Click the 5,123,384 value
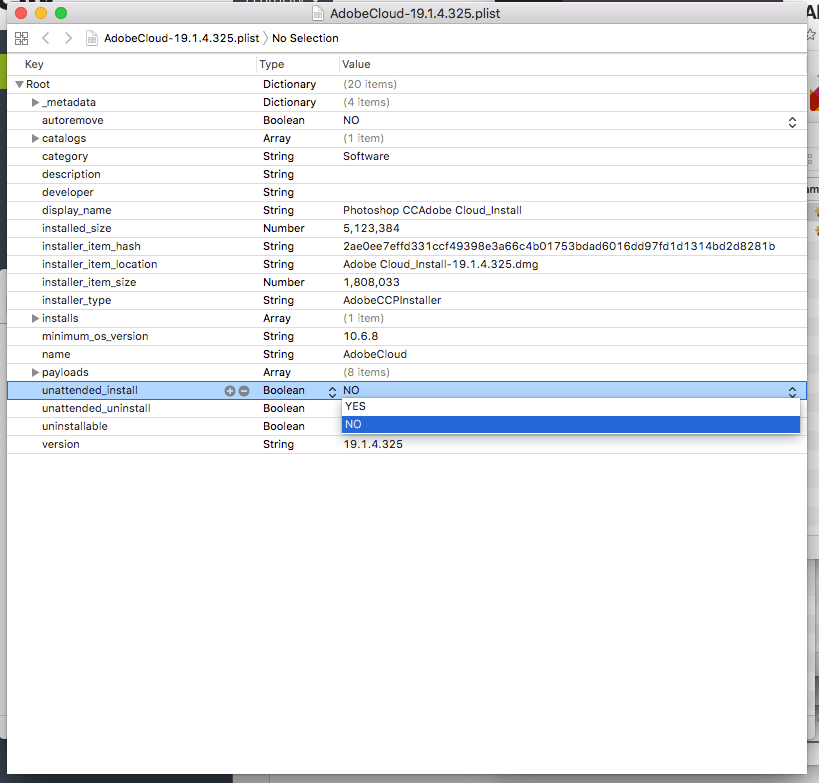Screen dimensions: 819x783 pyautogui.click(x=371, y=228)
